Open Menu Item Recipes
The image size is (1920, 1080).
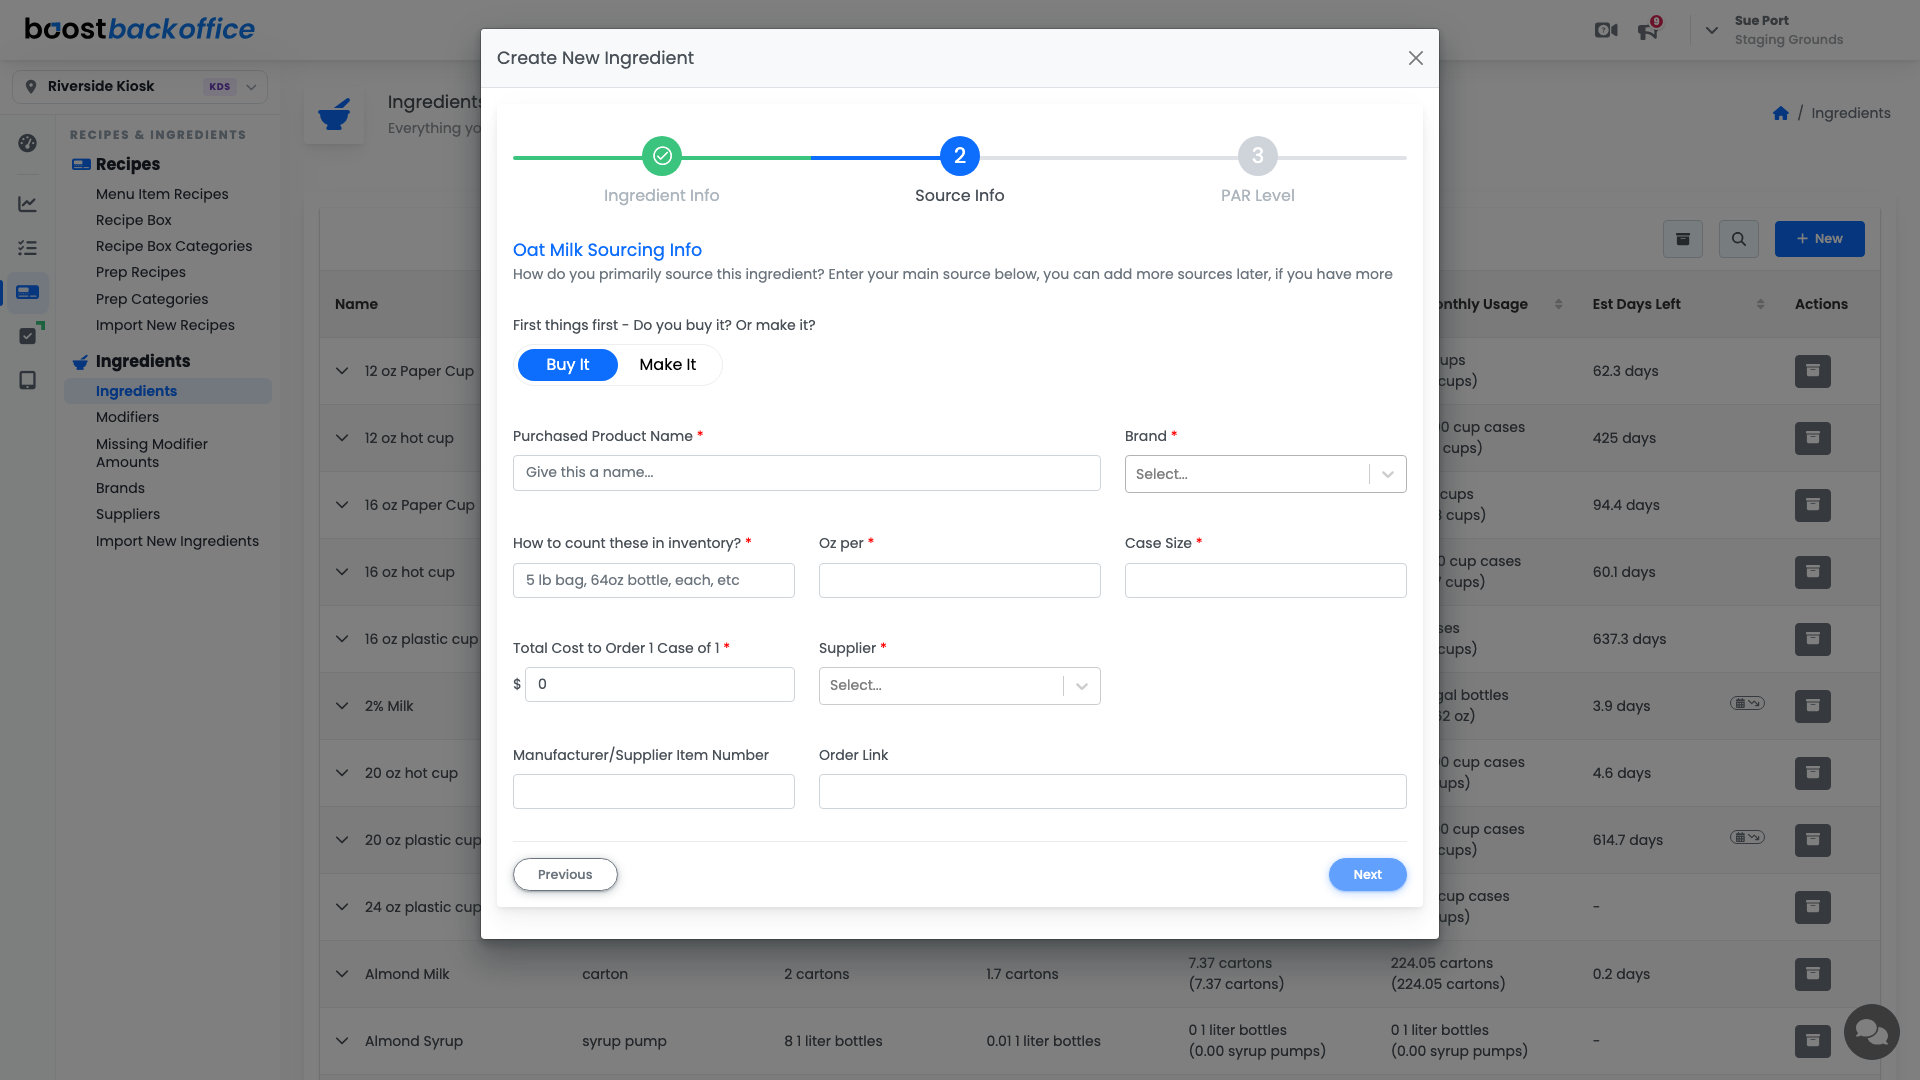click(x=162, y=194)
